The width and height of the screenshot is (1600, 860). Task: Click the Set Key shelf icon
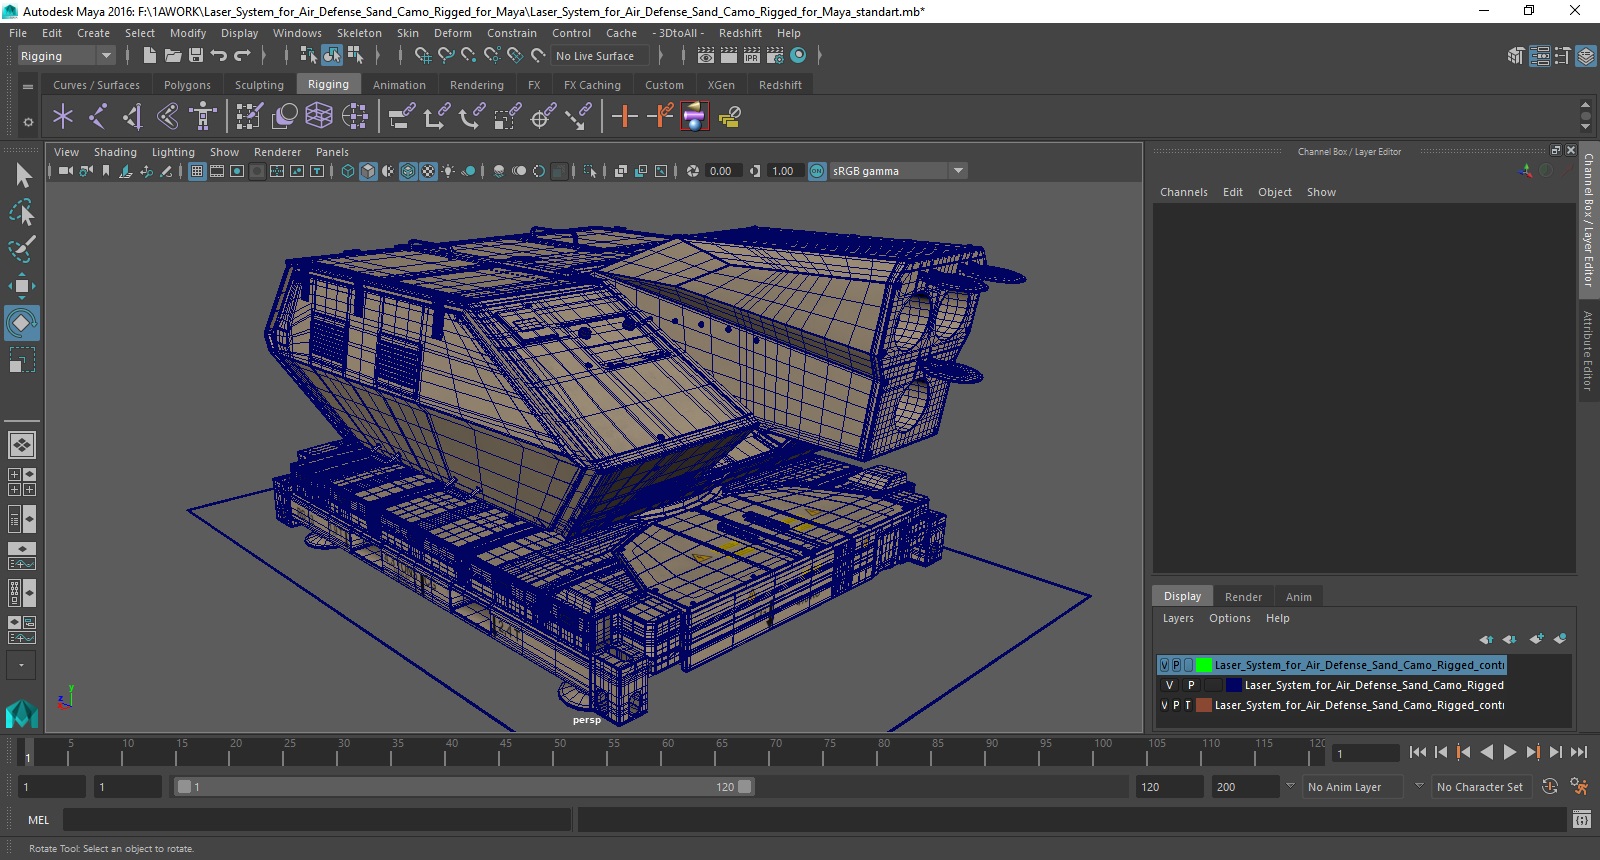pos(625,117)
